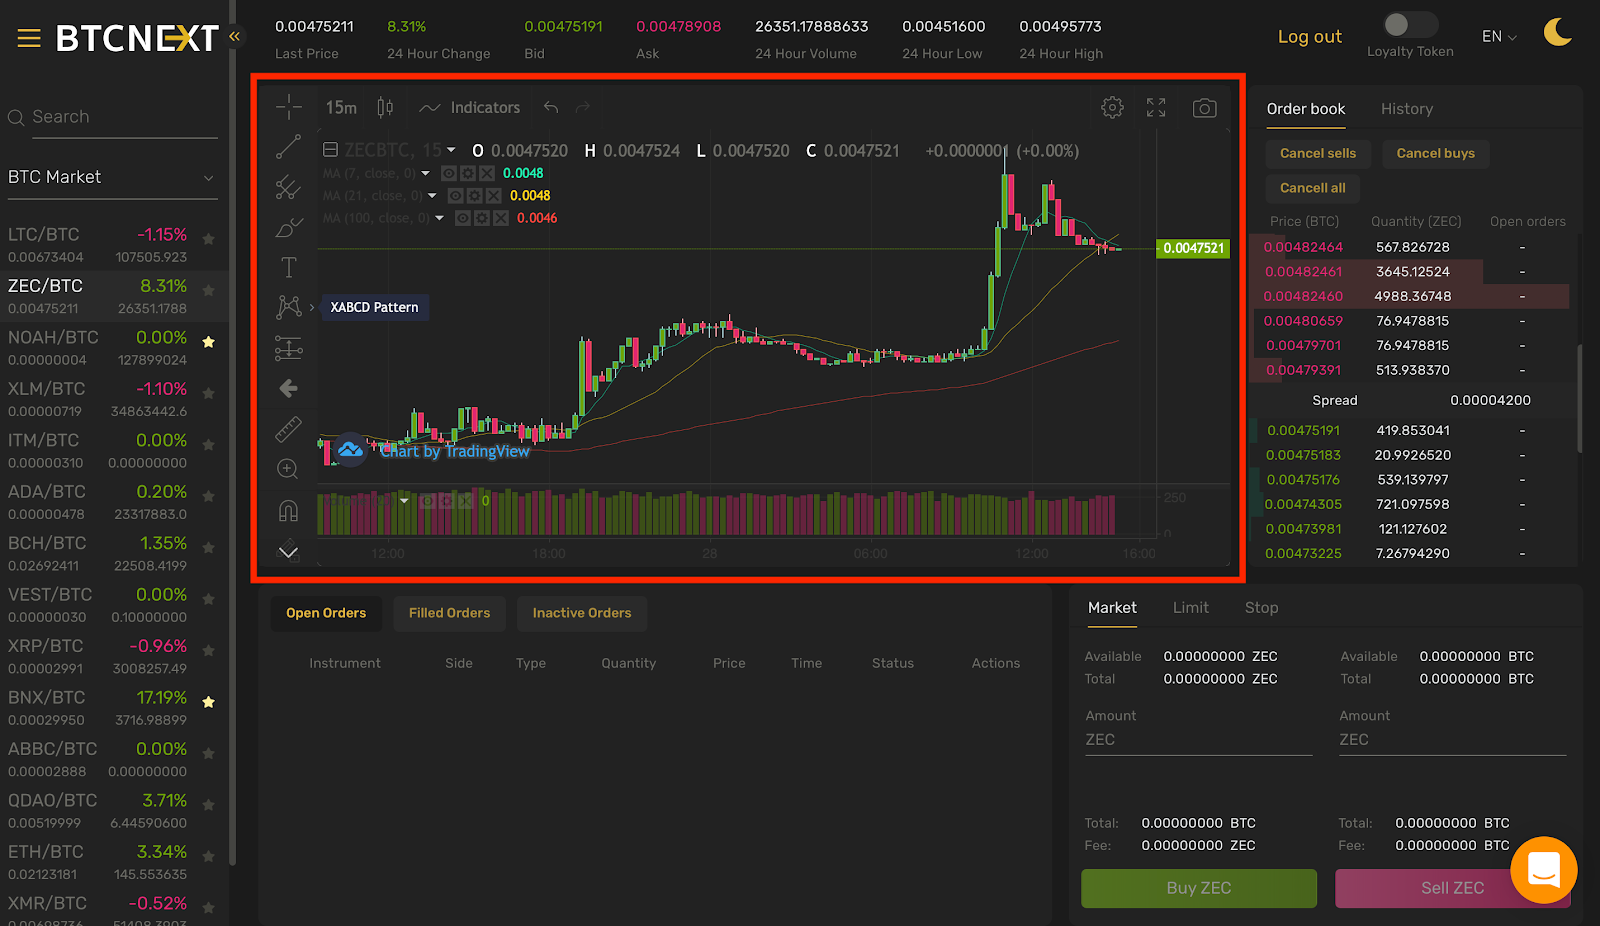The height and width of the screenshot is (926, 1600).
Task: Toggle the magnet snap mode
Action: (x=289, y=511)
